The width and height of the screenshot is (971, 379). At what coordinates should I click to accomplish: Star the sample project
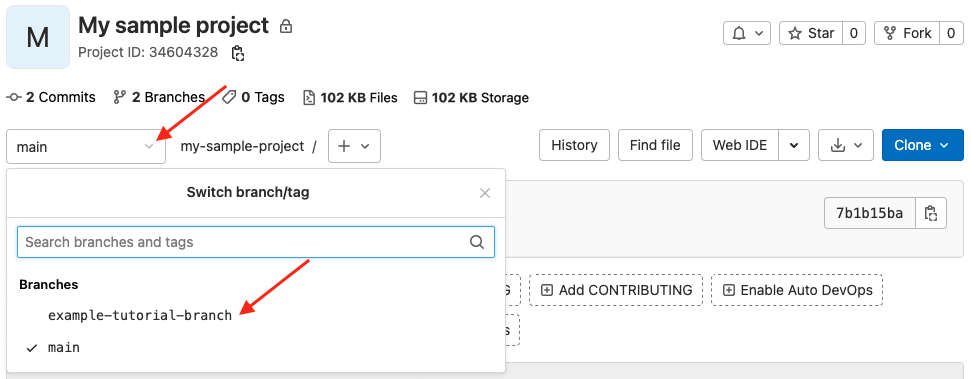(811, 33)
